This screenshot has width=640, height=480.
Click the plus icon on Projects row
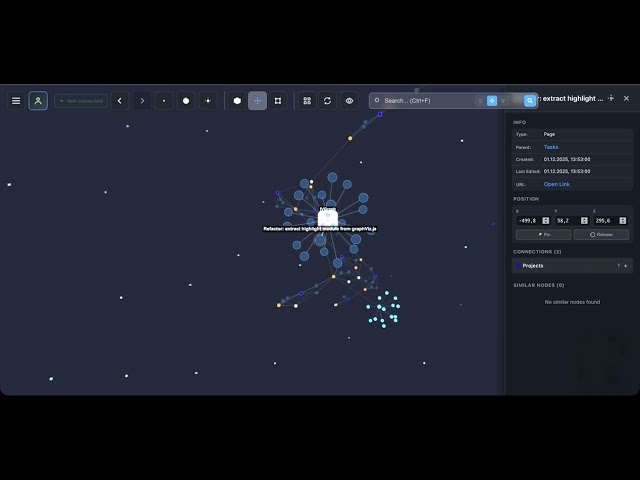point(626,266)
